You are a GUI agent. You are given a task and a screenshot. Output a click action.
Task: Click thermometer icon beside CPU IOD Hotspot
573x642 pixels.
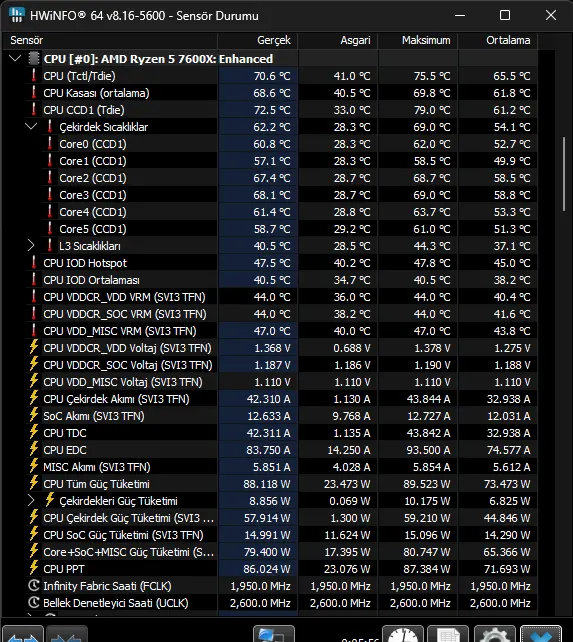pos(34,262)
